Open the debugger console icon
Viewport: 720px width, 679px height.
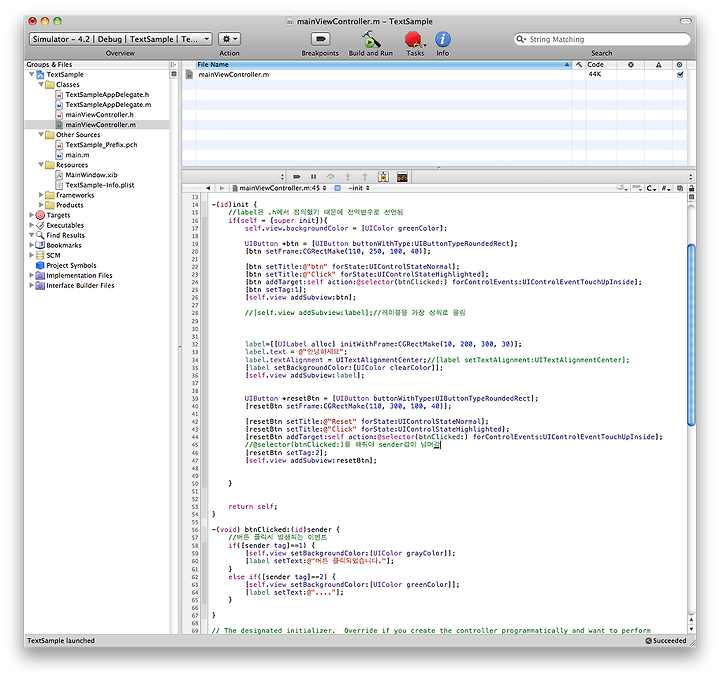402,177
